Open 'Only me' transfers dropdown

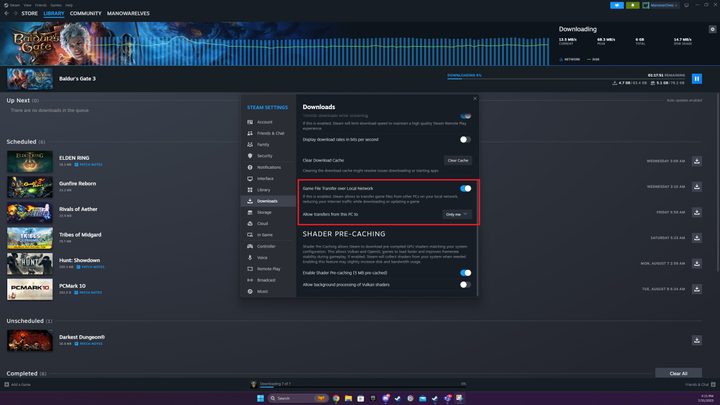[456, 214]
